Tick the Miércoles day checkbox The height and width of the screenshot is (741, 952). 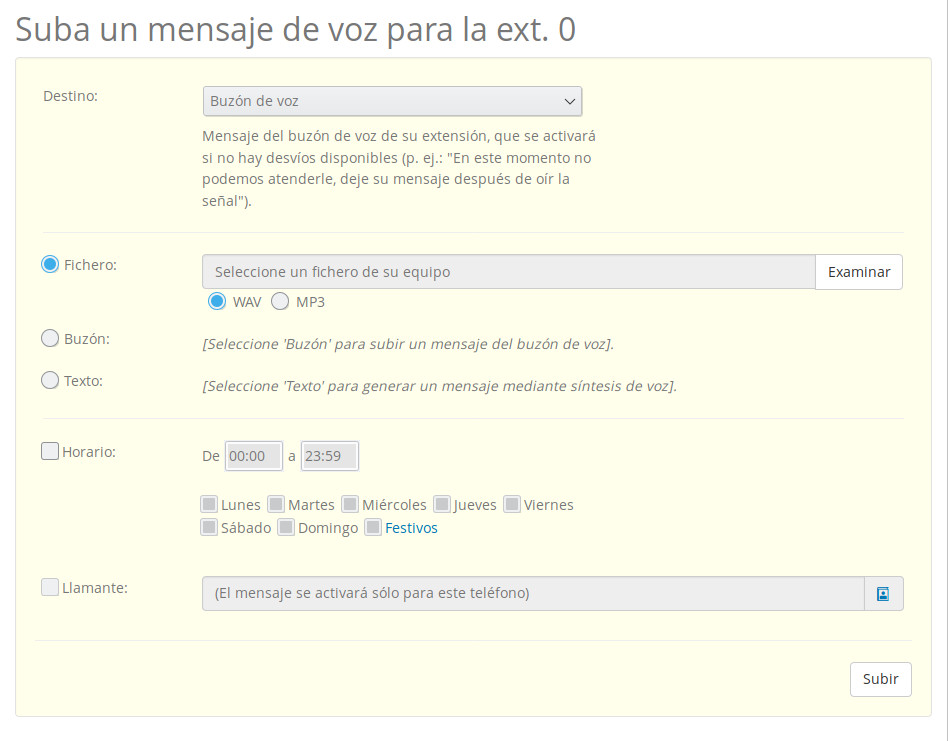pos(350,504)
